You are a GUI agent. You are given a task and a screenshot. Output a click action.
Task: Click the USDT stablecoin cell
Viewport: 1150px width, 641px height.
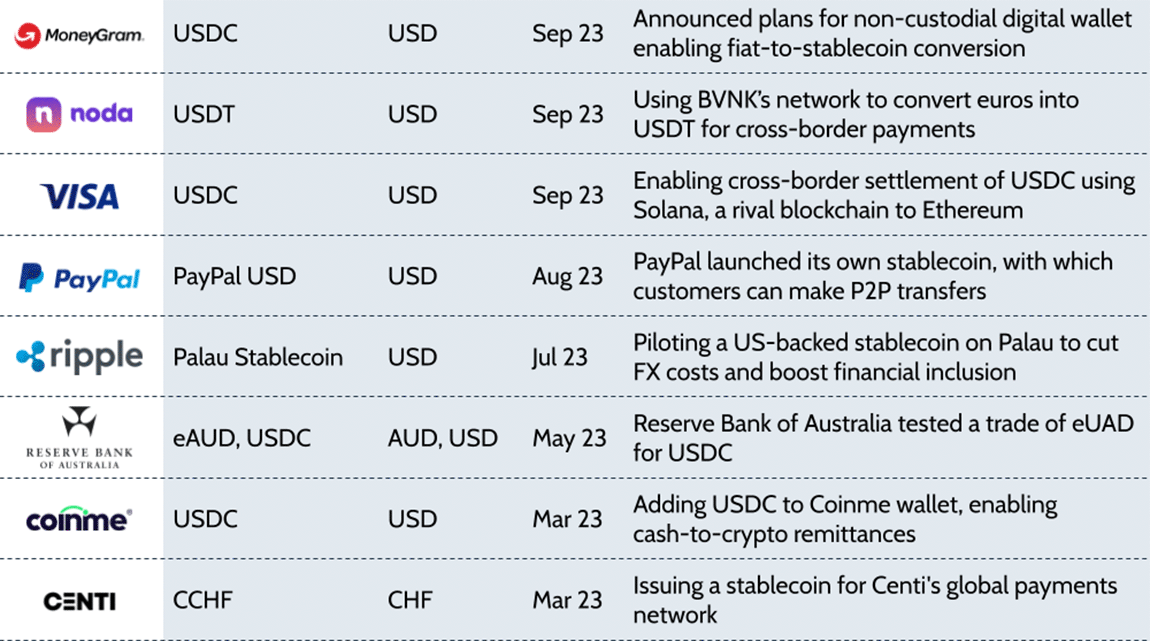coord(204,114)
